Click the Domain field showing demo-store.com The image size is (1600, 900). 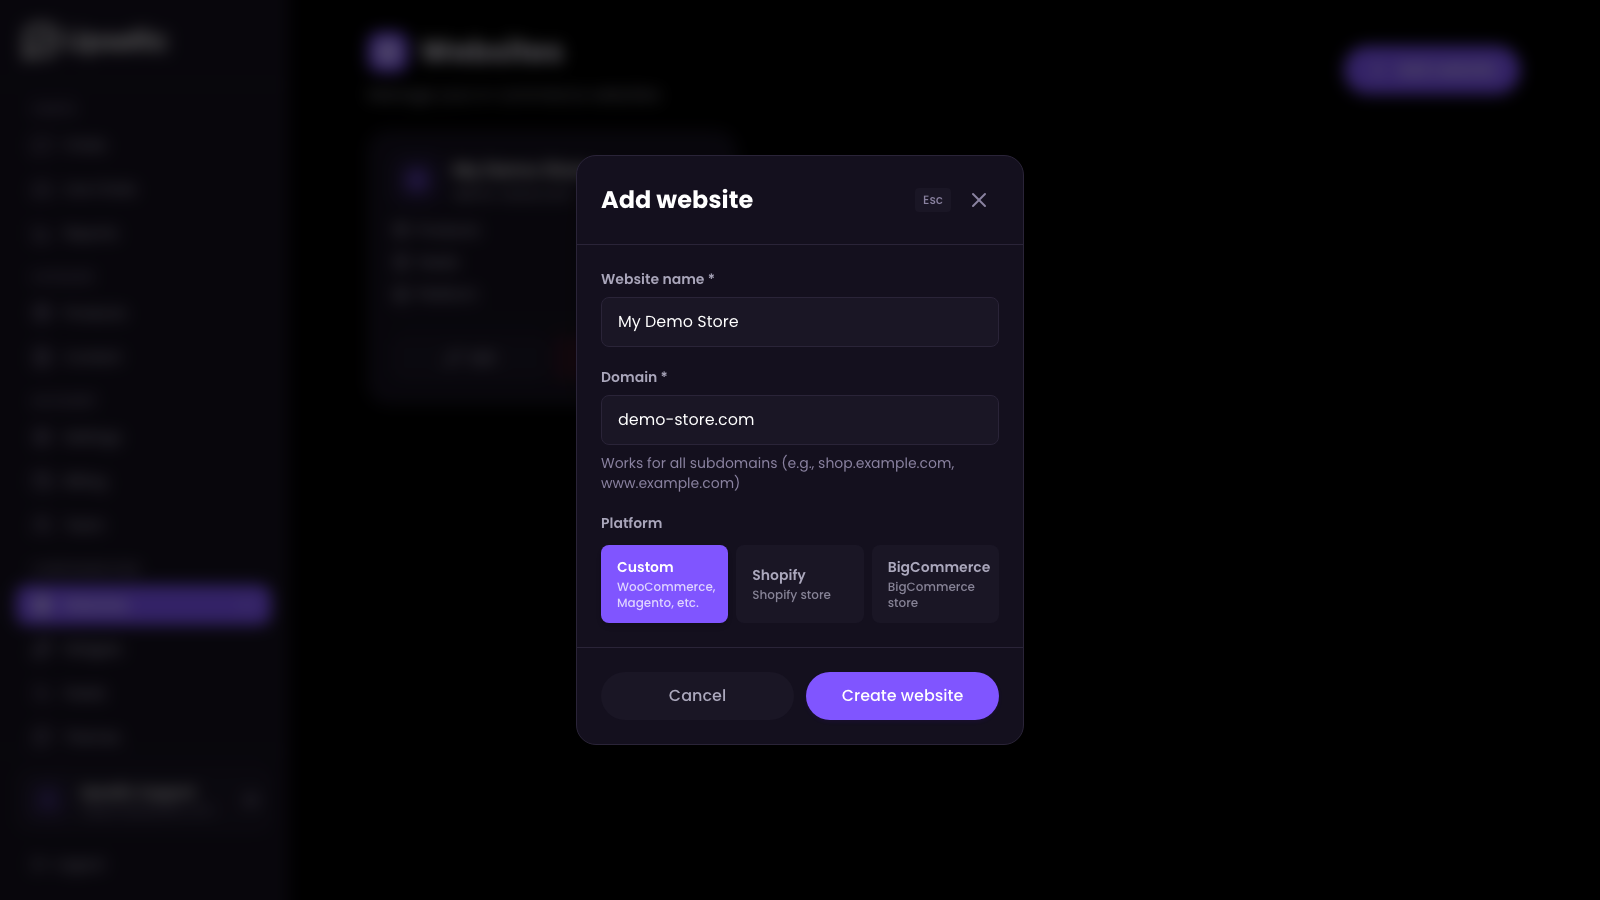coord(799,419)
